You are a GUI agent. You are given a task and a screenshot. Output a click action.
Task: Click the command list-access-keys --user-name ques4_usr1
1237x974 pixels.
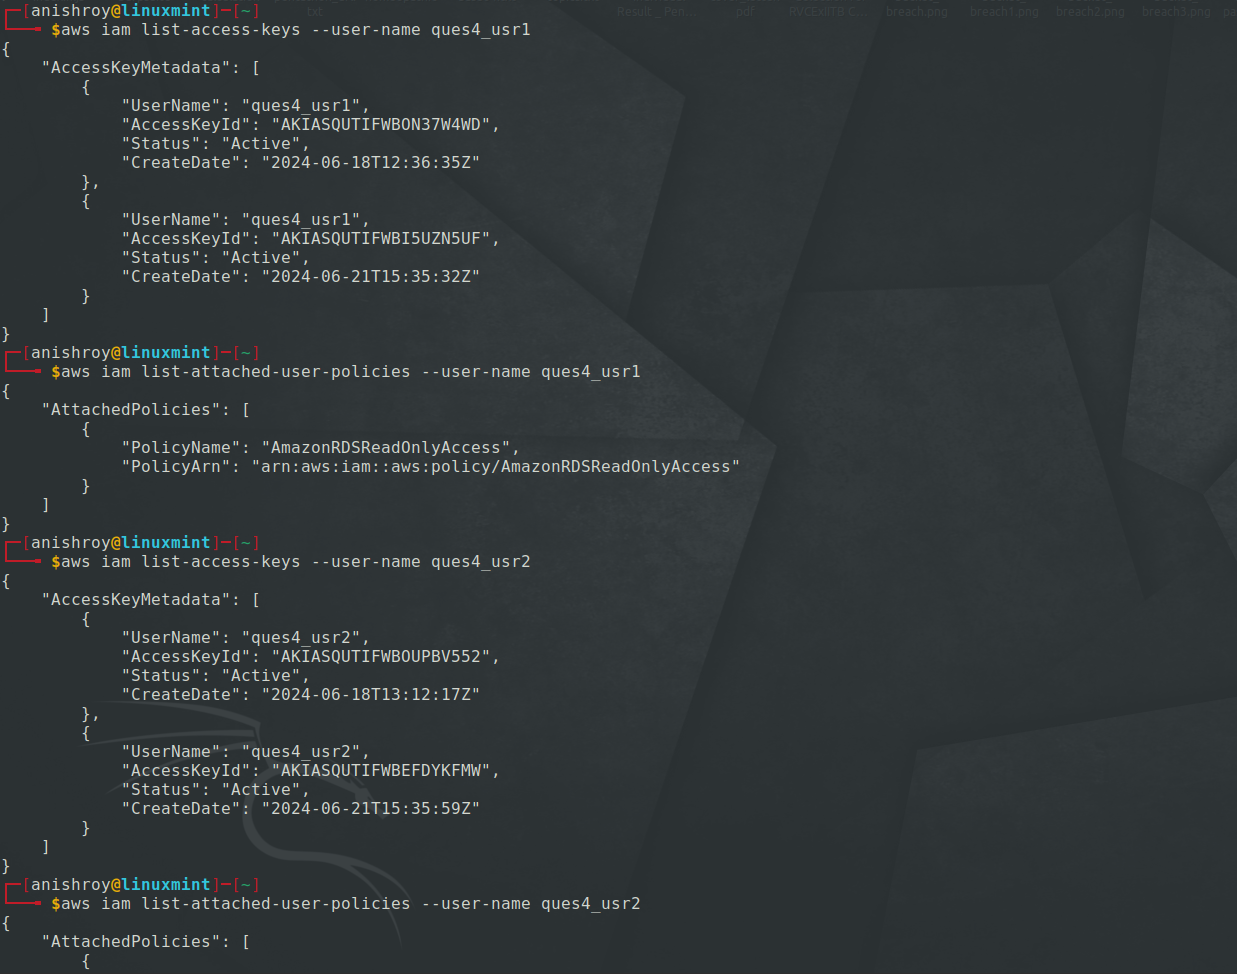coord(336,30)
